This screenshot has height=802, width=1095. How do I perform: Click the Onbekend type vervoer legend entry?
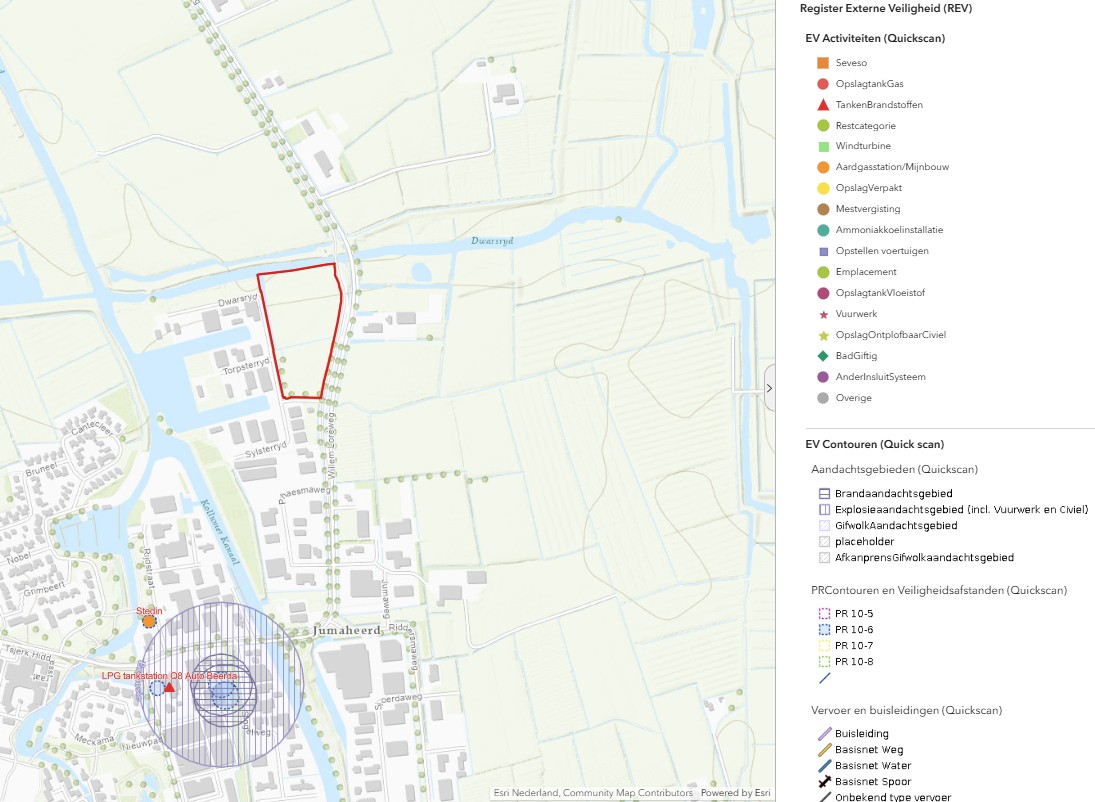pos(892,797)
